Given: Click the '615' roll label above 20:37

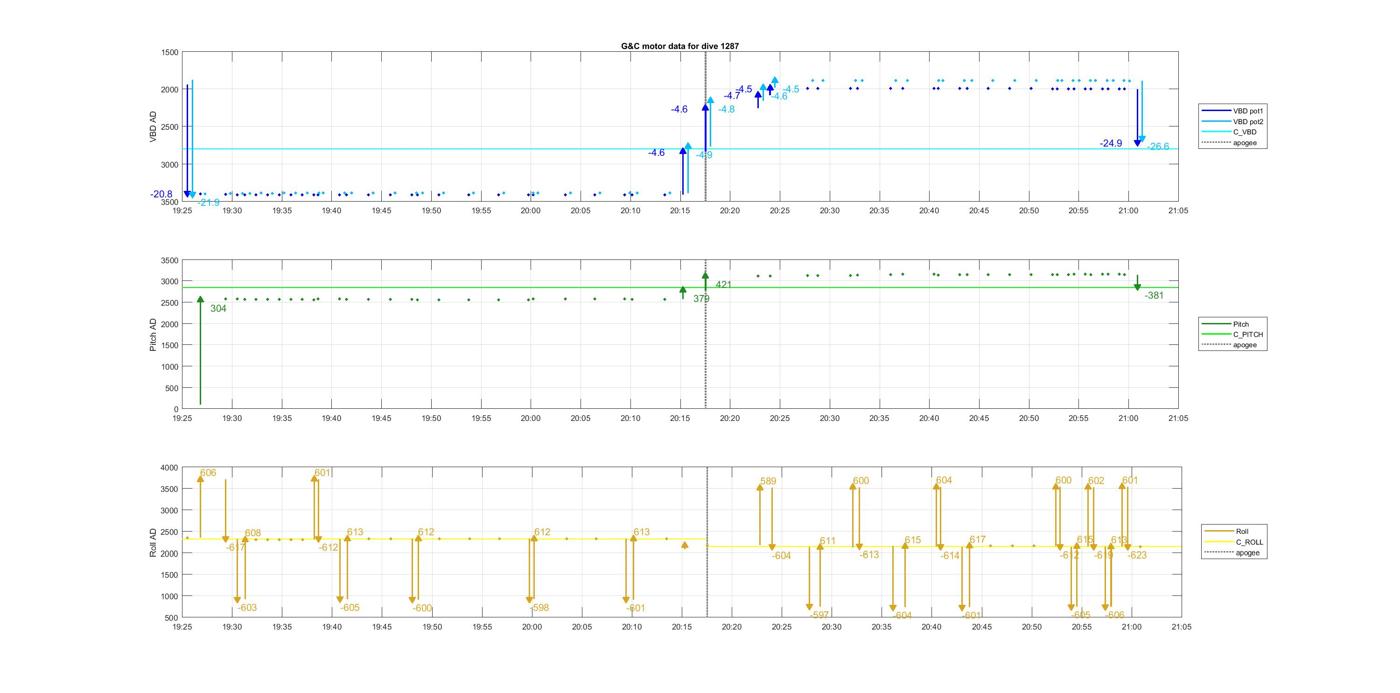Looking at the screenshot, I should 913,540.
